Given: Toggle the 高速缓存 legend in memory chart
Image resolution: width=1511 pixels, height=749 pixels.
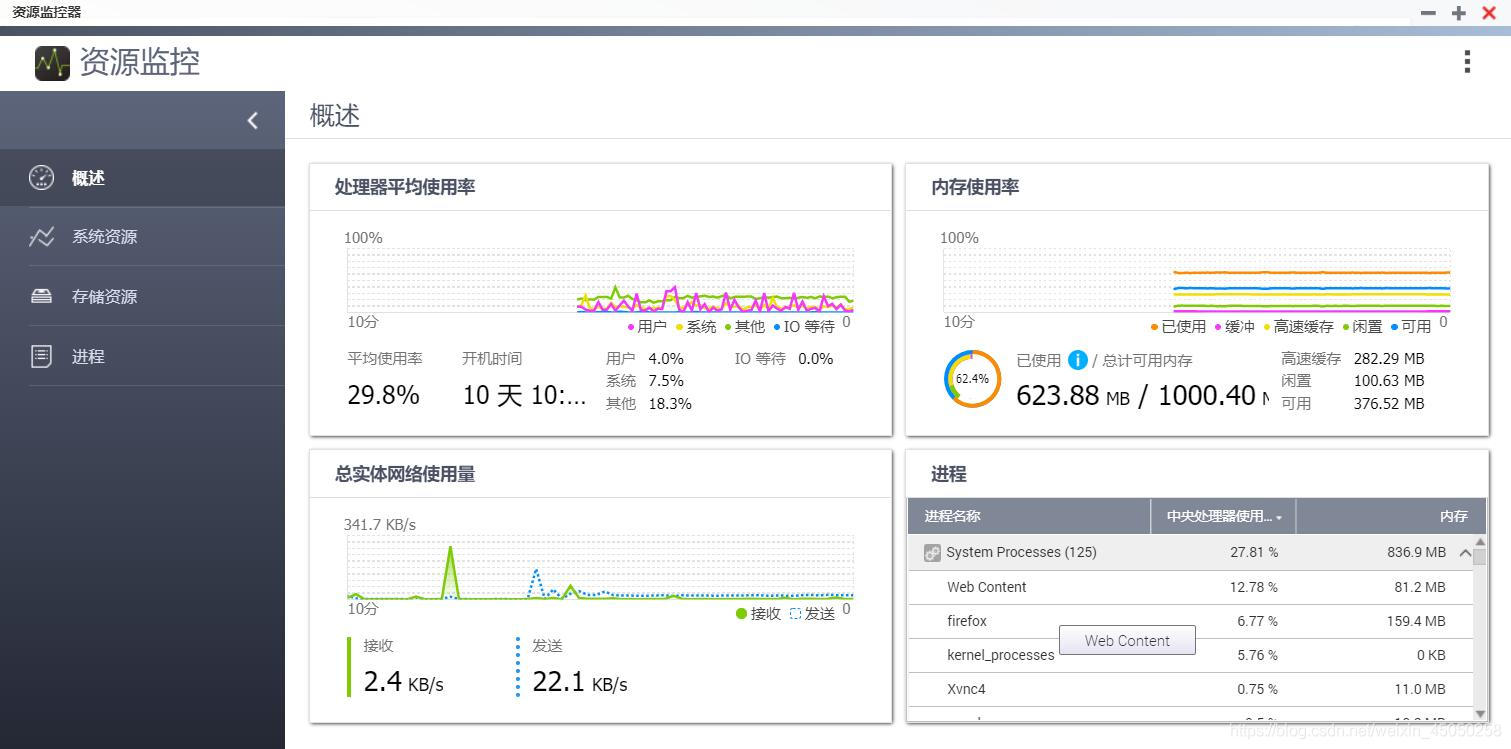Looking at the screenshot, I should 1298,326.
